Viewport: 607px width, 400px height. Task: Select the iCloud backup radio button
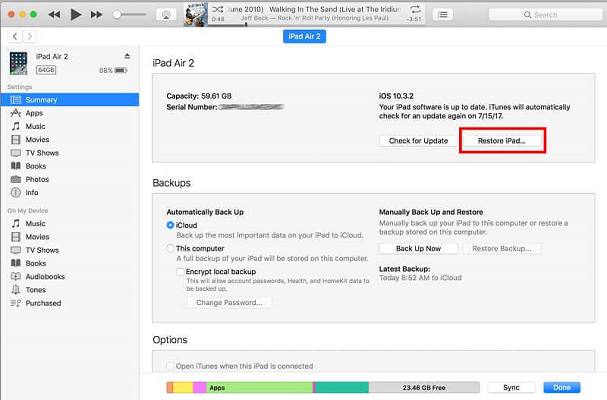pos(170,226)
